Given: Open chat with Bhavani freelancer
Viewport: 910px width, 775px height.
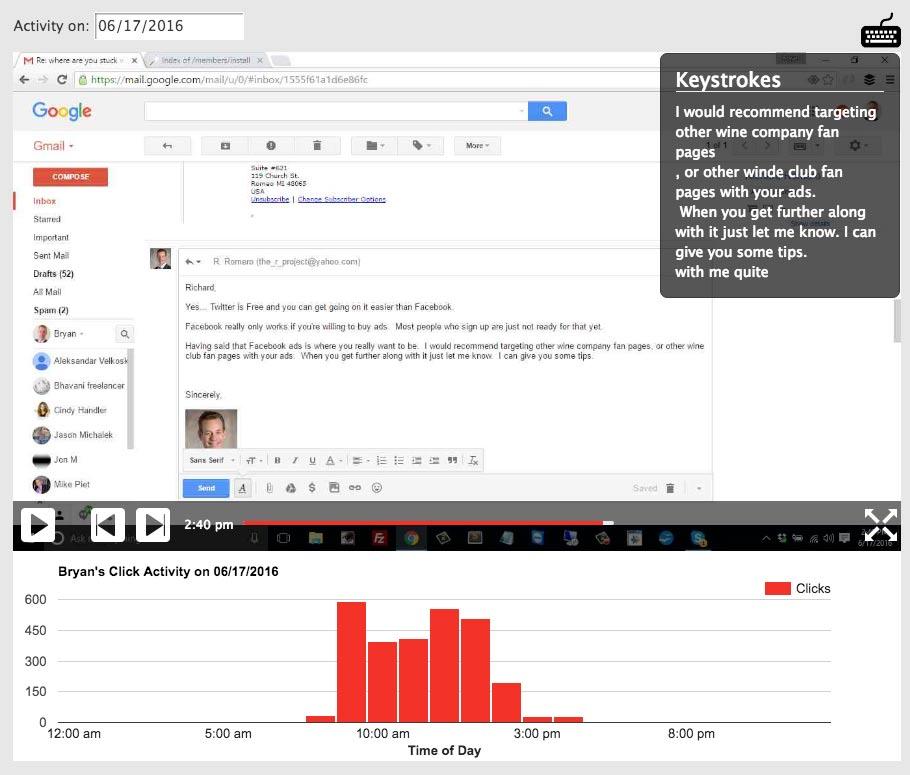Looking at the screenshot, I should 79,385.
